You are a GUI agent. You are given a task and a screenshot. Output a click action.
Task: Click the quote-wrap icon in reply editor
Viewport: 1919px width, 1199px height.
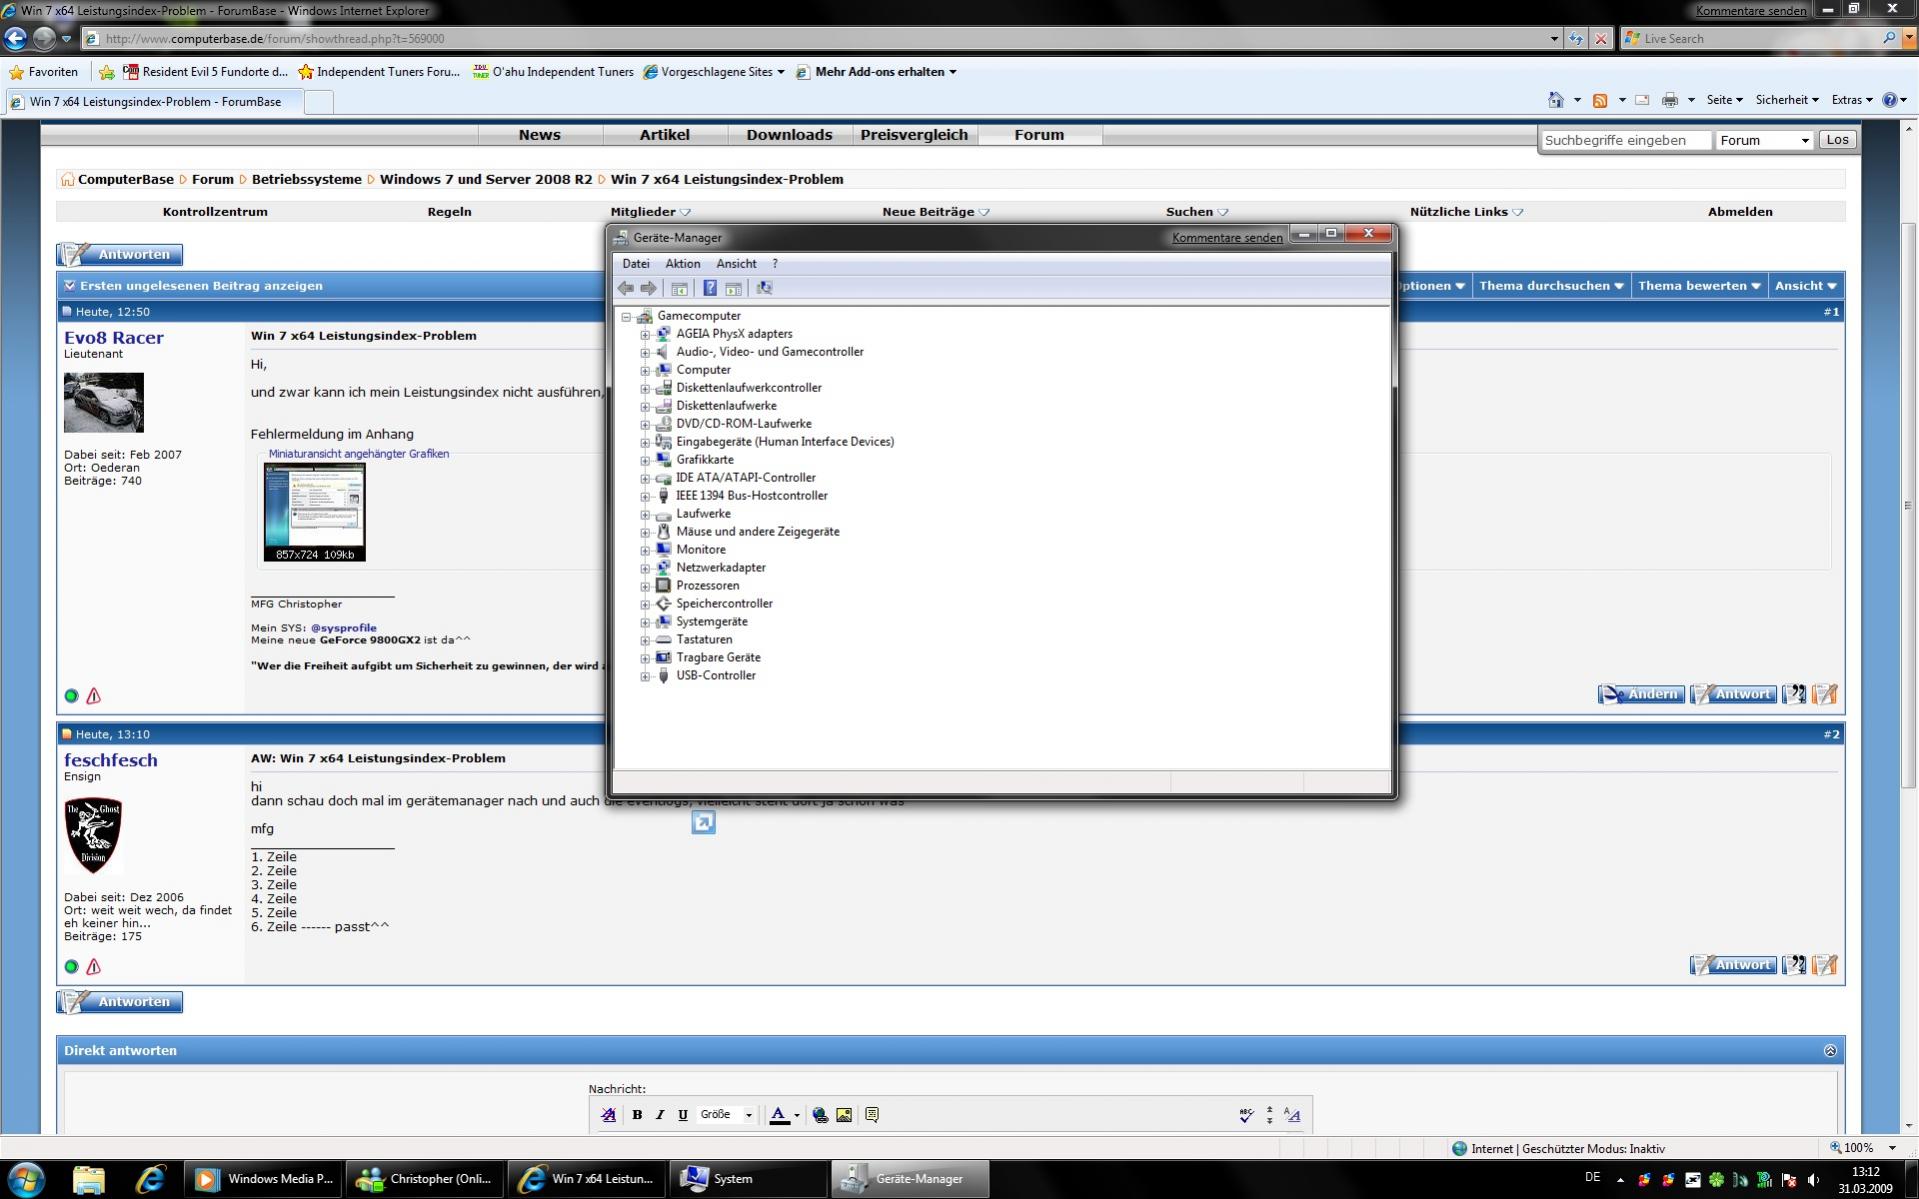[x=872, y=1115]
